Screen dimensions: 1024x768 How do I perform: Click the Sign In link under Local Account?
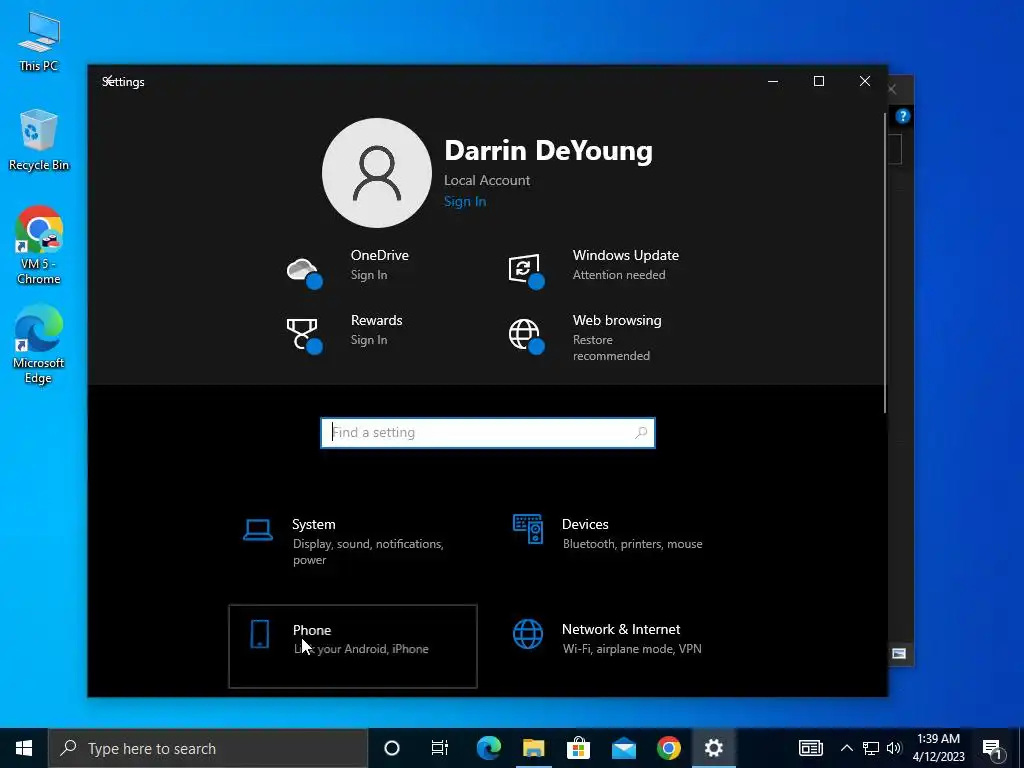pyautogui.click(x=465, y=201)
